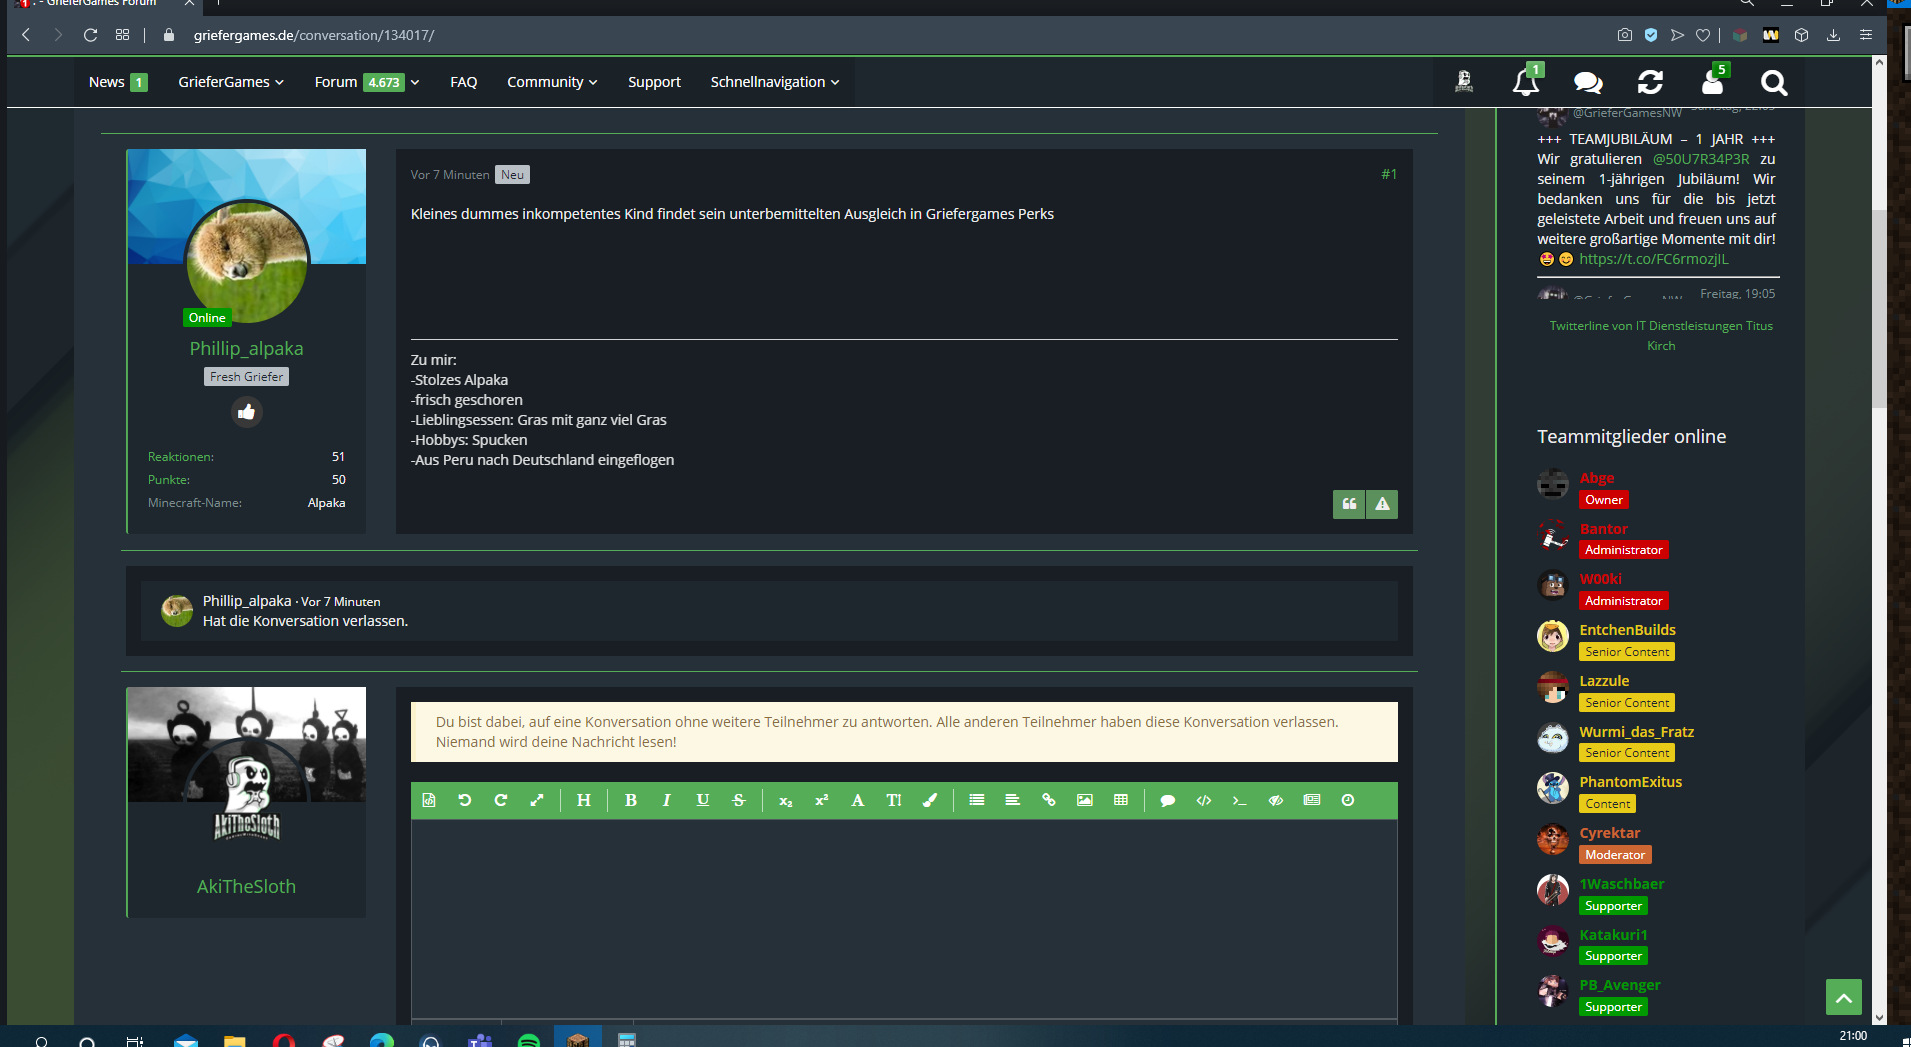Insert an image via the editor toolbar
1911x1047 pixels.
coord(1084,800)
